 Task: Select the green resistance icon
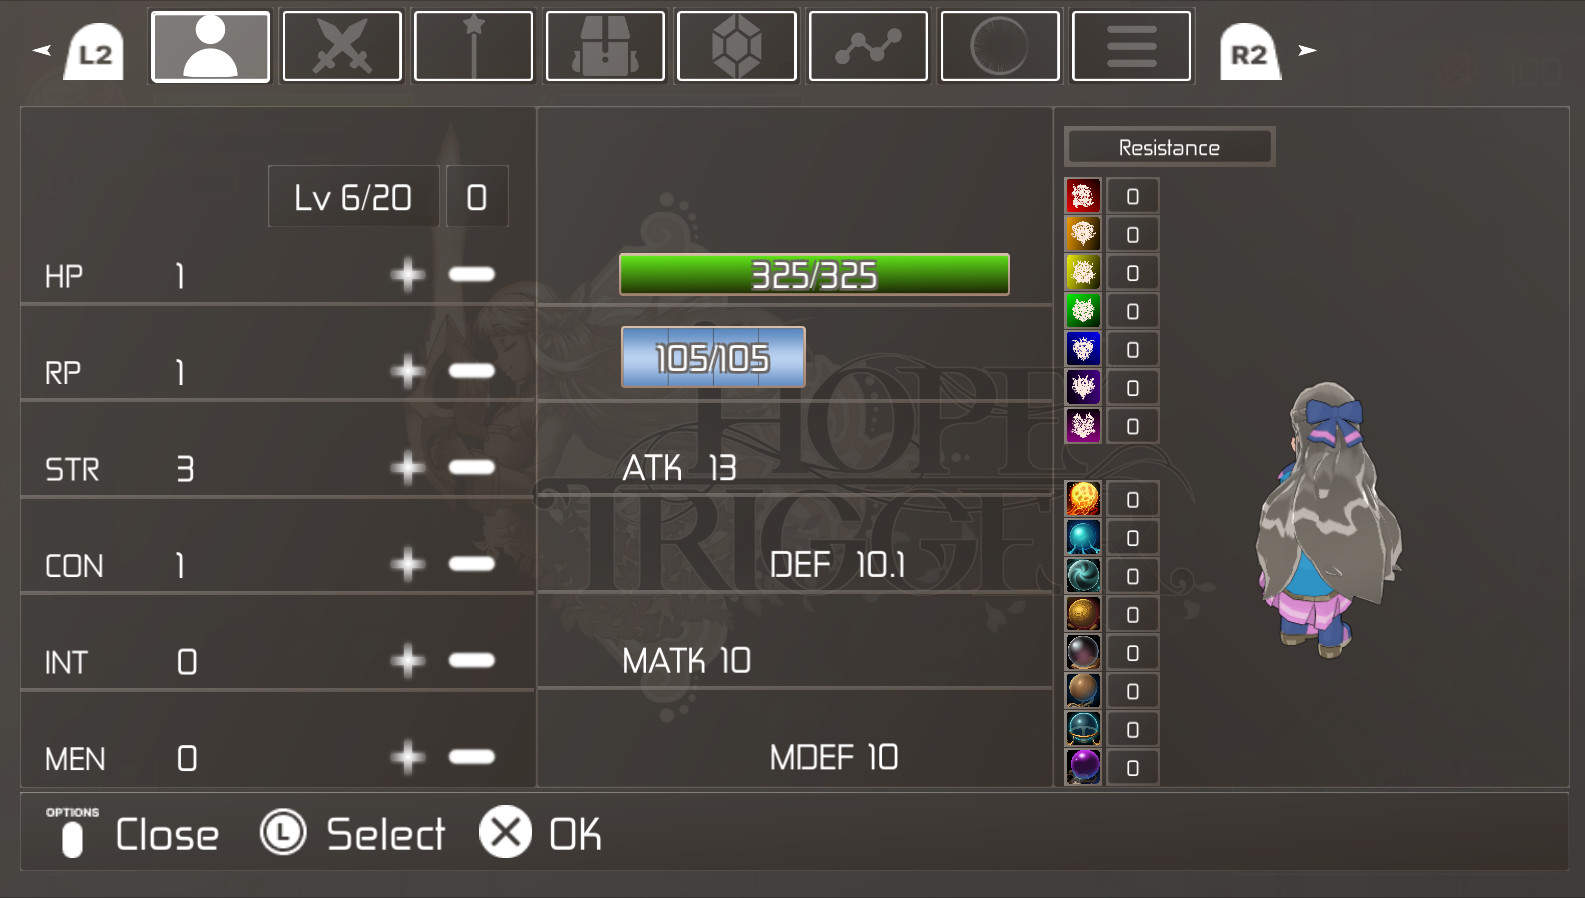[x=1083, y=311]
